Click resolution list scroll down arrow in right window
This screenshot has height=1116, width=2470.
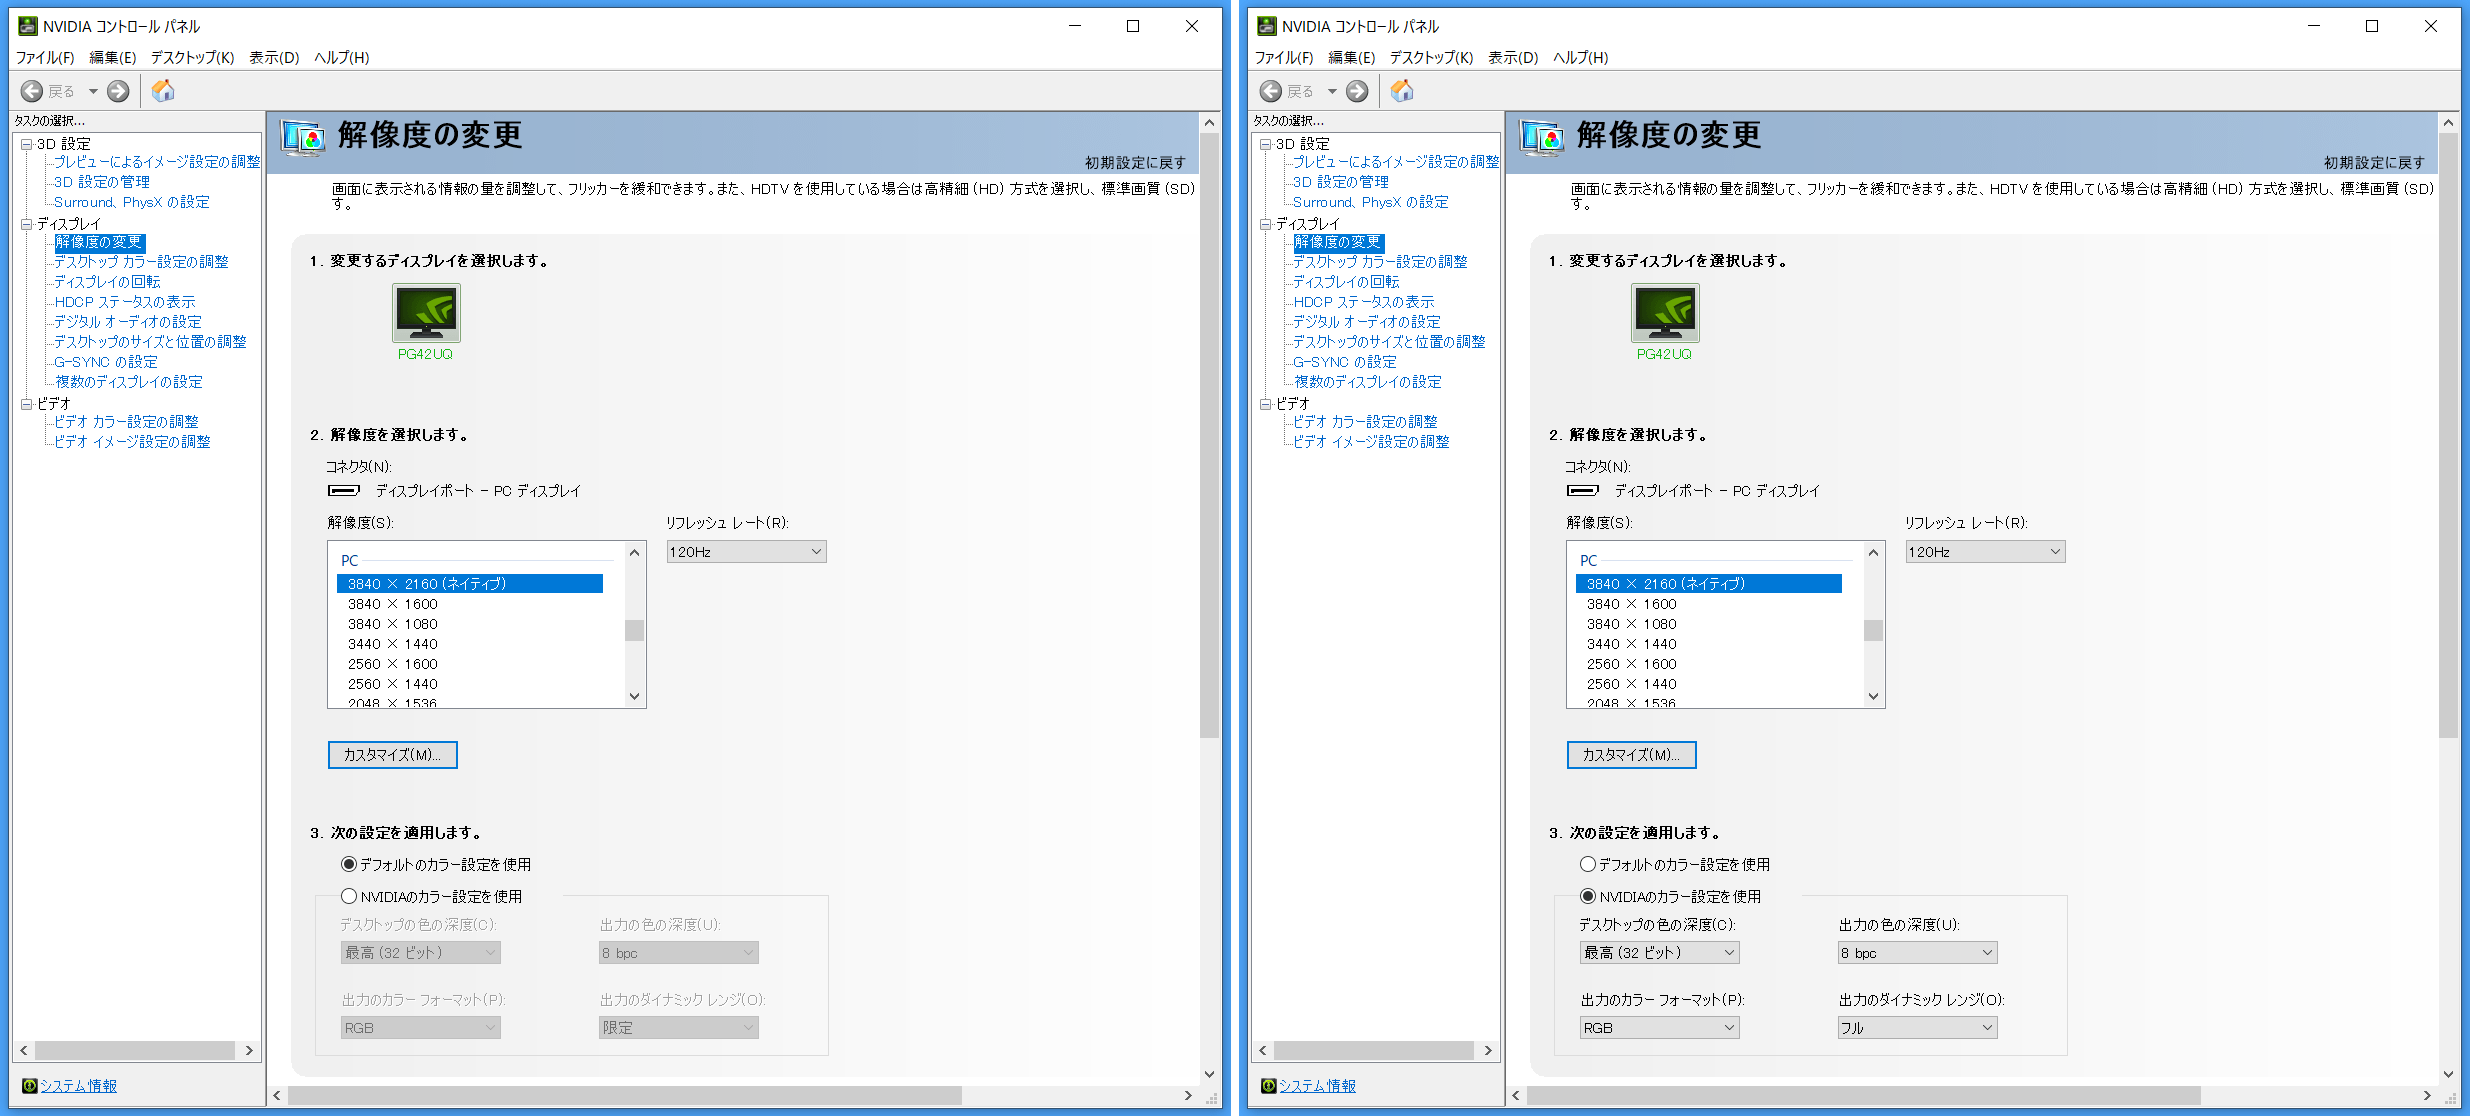[1873, 696]
